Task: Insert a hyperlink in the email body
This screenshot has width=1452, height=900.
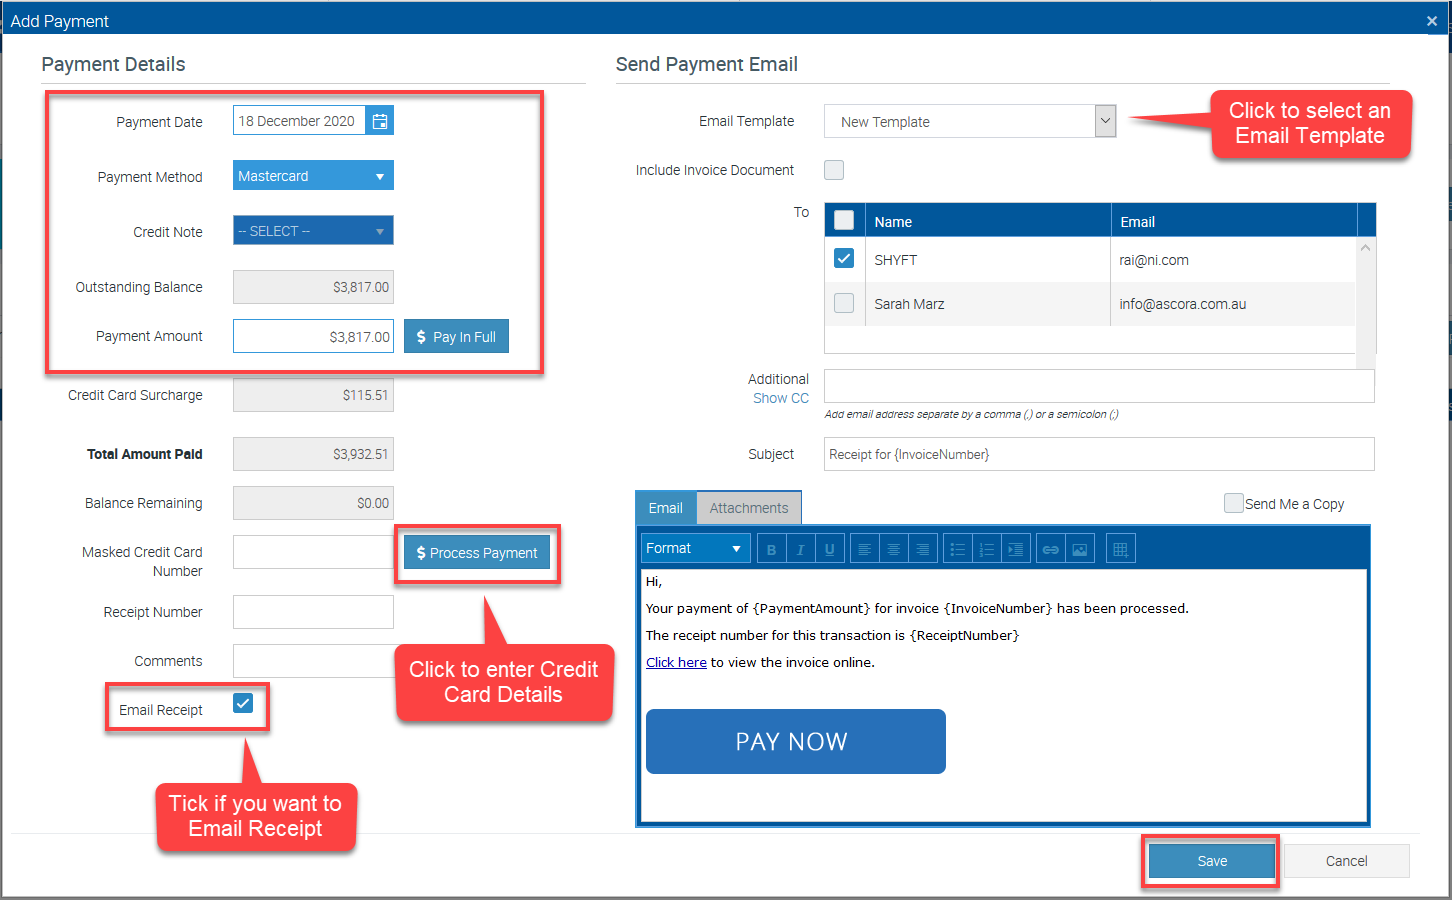Action: click(x=1050, y=549)
